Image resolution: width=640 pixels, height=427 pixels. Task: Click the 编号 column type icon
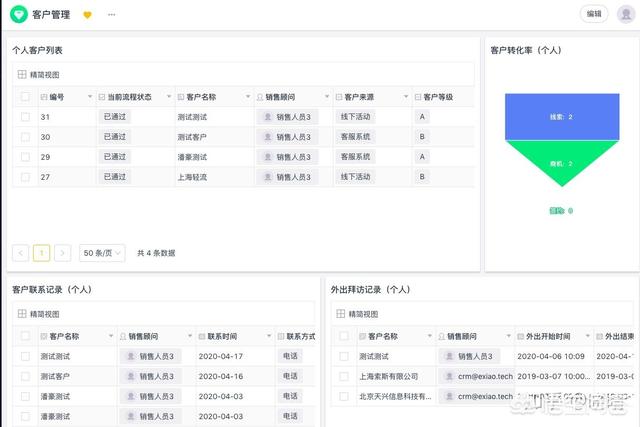click(x=44, y=97)
